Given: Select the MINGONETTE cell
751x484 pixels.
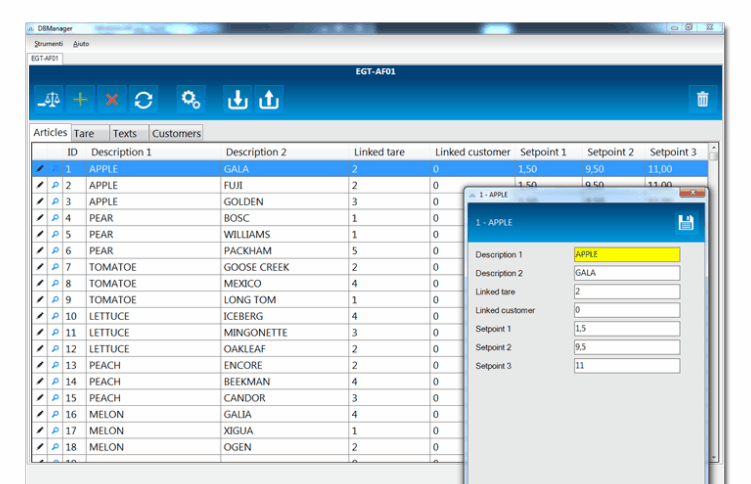Looking at the screenshot, I should click(284, 332).
